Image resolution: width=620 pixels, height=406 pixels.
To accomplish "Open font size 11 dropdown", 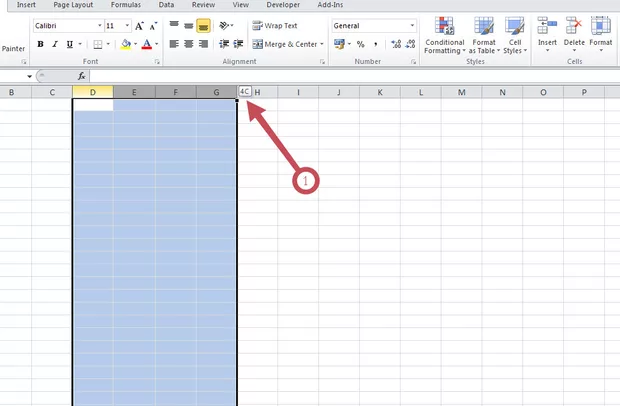I will click(x=127, y=26).
